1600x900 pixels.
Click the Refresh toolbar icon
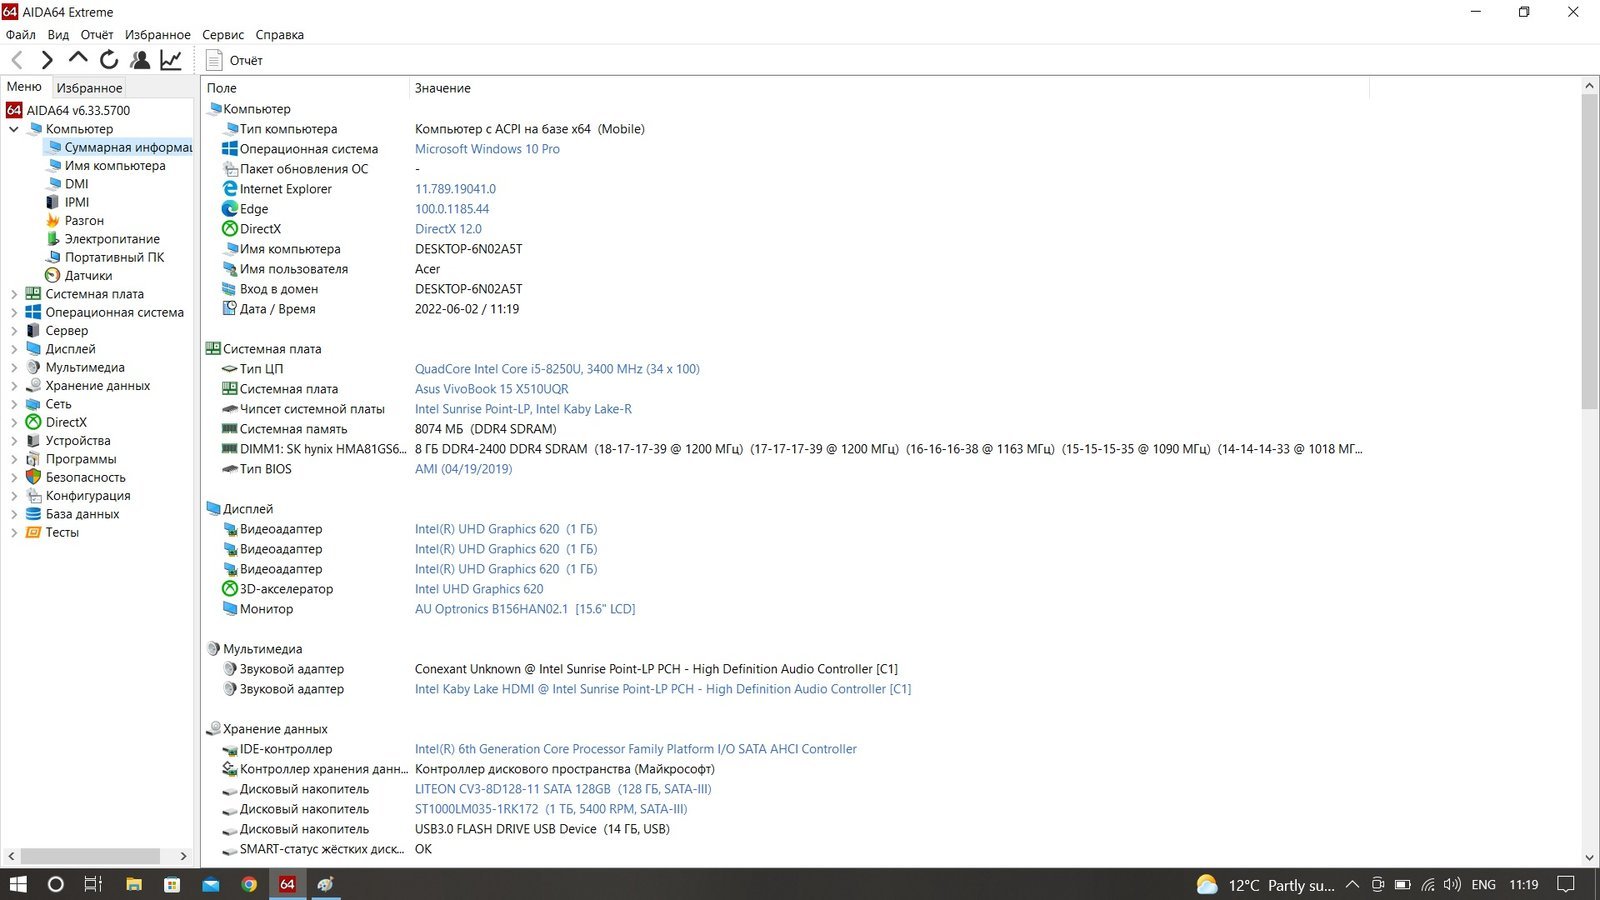109,60
